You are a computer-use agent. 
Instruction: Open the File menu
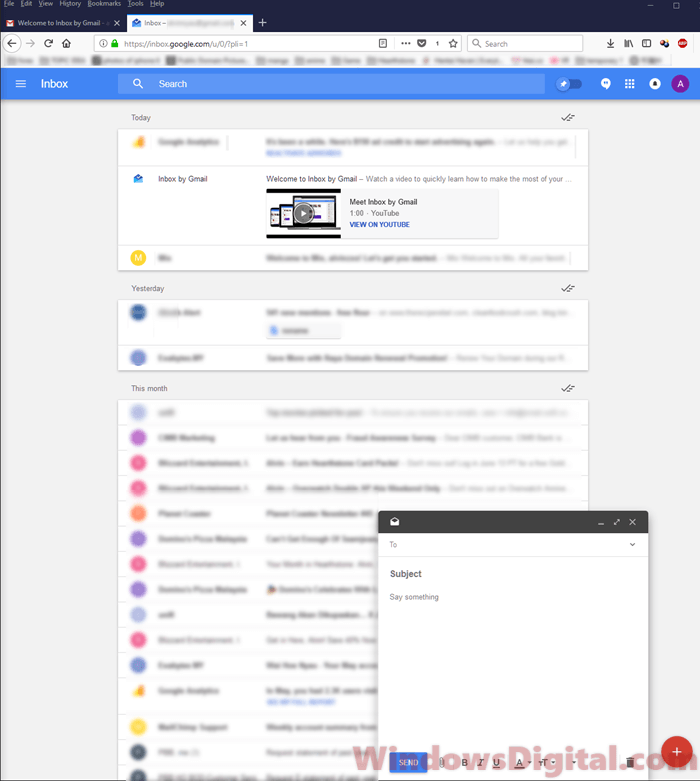click(x=9, y=3)
